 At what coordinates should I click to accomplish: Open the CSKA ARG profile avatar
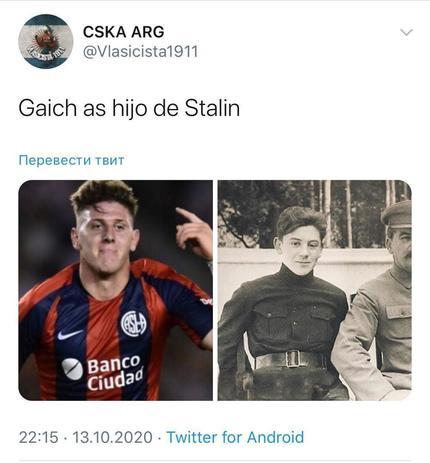(46, 41)
